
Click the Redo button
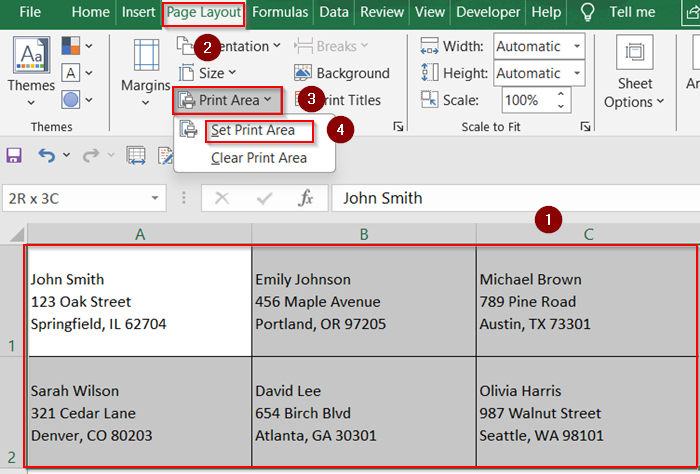(x=91, y=155)
